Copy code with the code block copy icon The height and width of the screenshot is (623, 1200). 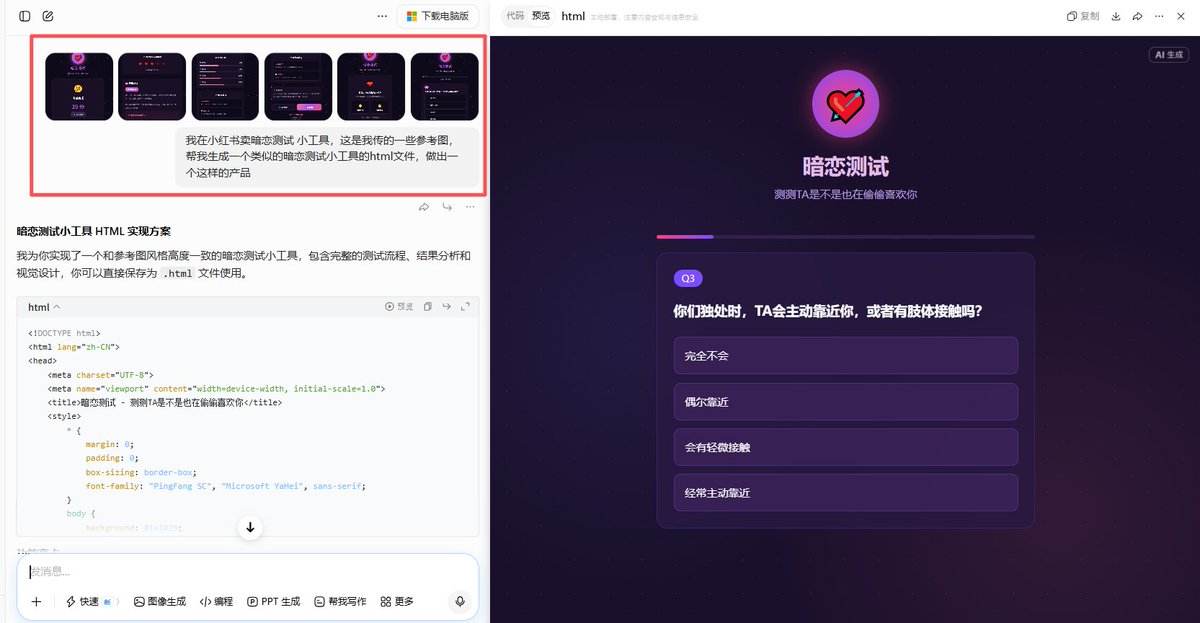428,307
